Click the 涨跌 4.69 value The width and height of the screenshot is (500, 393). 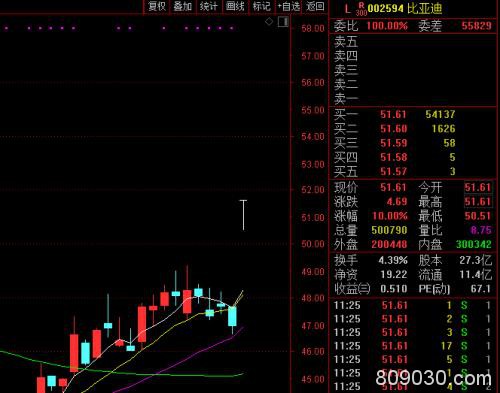(397, 202)
